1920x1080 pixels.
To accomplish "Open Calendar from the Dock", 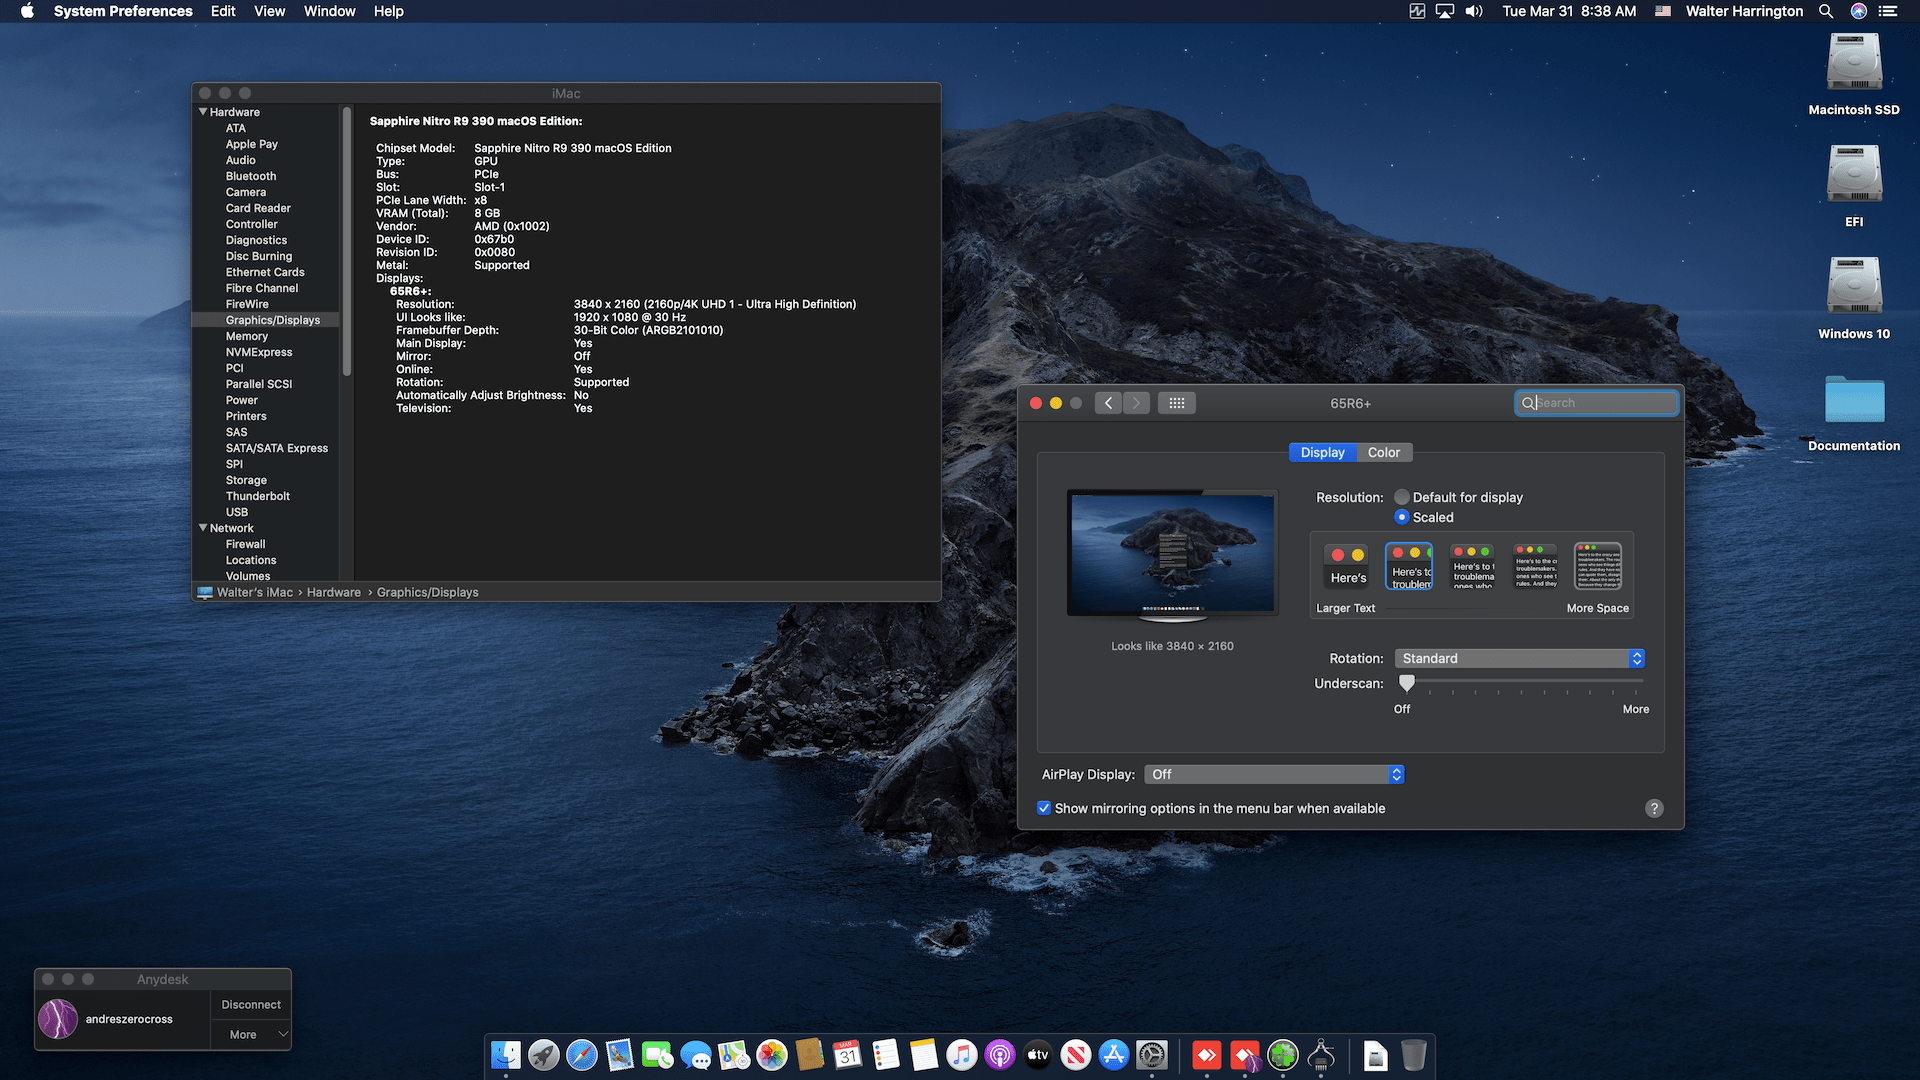I will [848, 1055].
